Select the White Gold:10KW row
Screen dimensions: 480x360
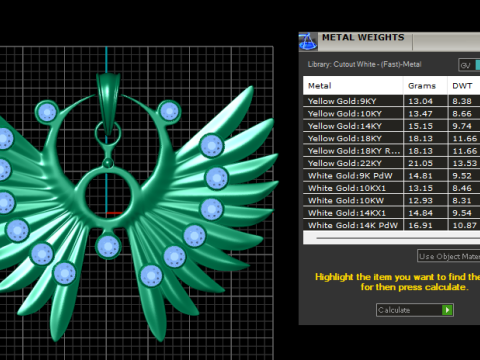392,200
